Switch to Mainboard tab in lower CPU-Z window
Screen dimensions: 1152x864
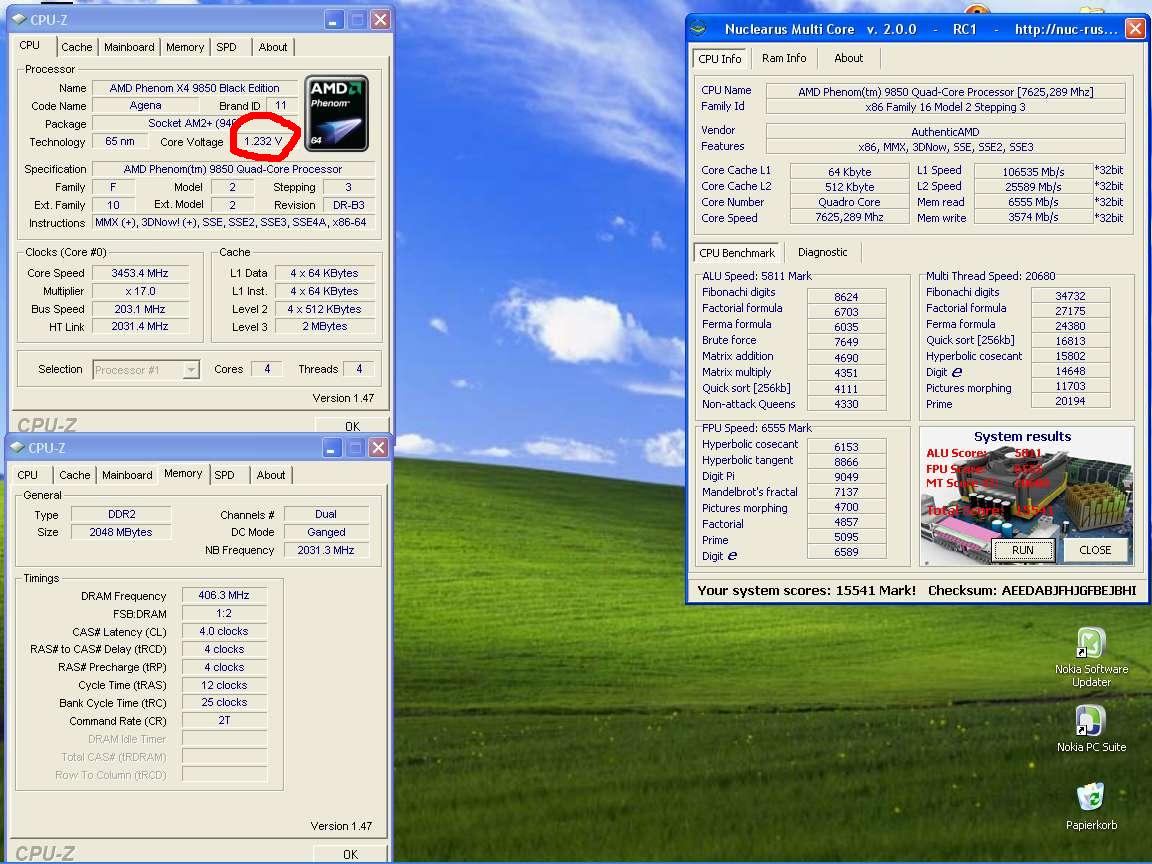coord(127,475)
